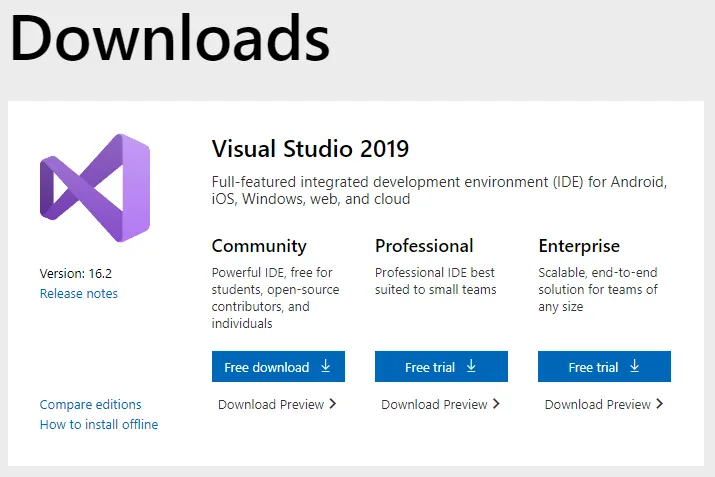Screen dimensions: 715x477
Task: Click the download arrow icon on Professional Free trial
Action: pyautogui.click(x=471, y=366)
